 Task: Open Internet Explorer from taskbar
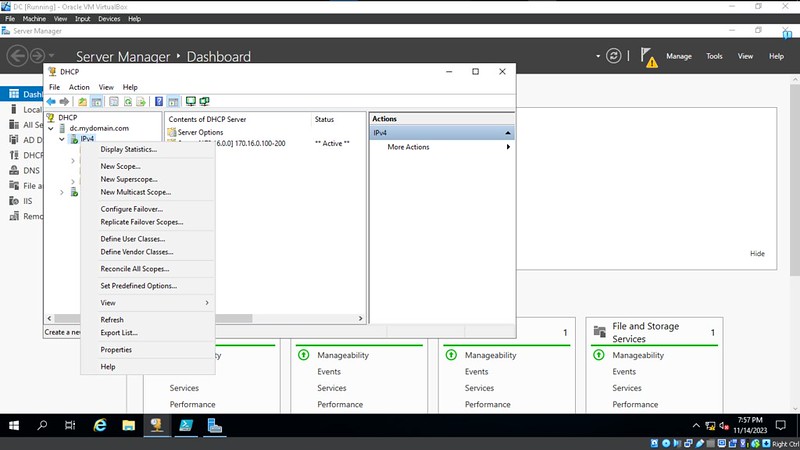click(x=100, y=425)
